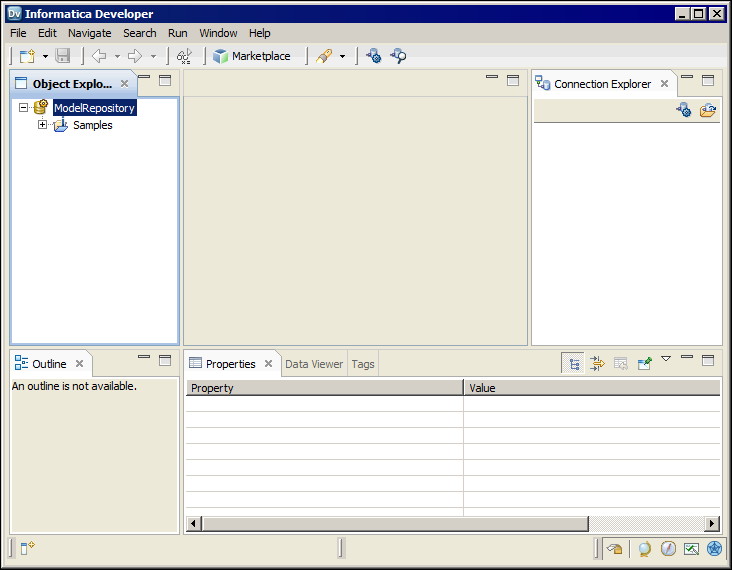Toggle Show Advanced Properties icon
This screenshot has height=570, width=732.
597,363
